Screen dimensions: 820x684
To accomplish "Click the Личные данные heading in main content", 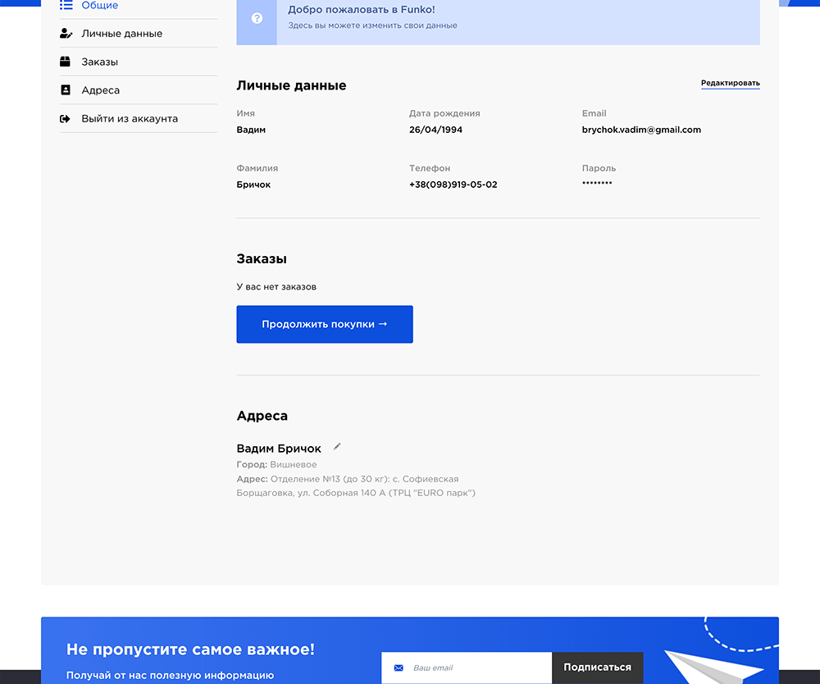I will (x=291, y=85).
